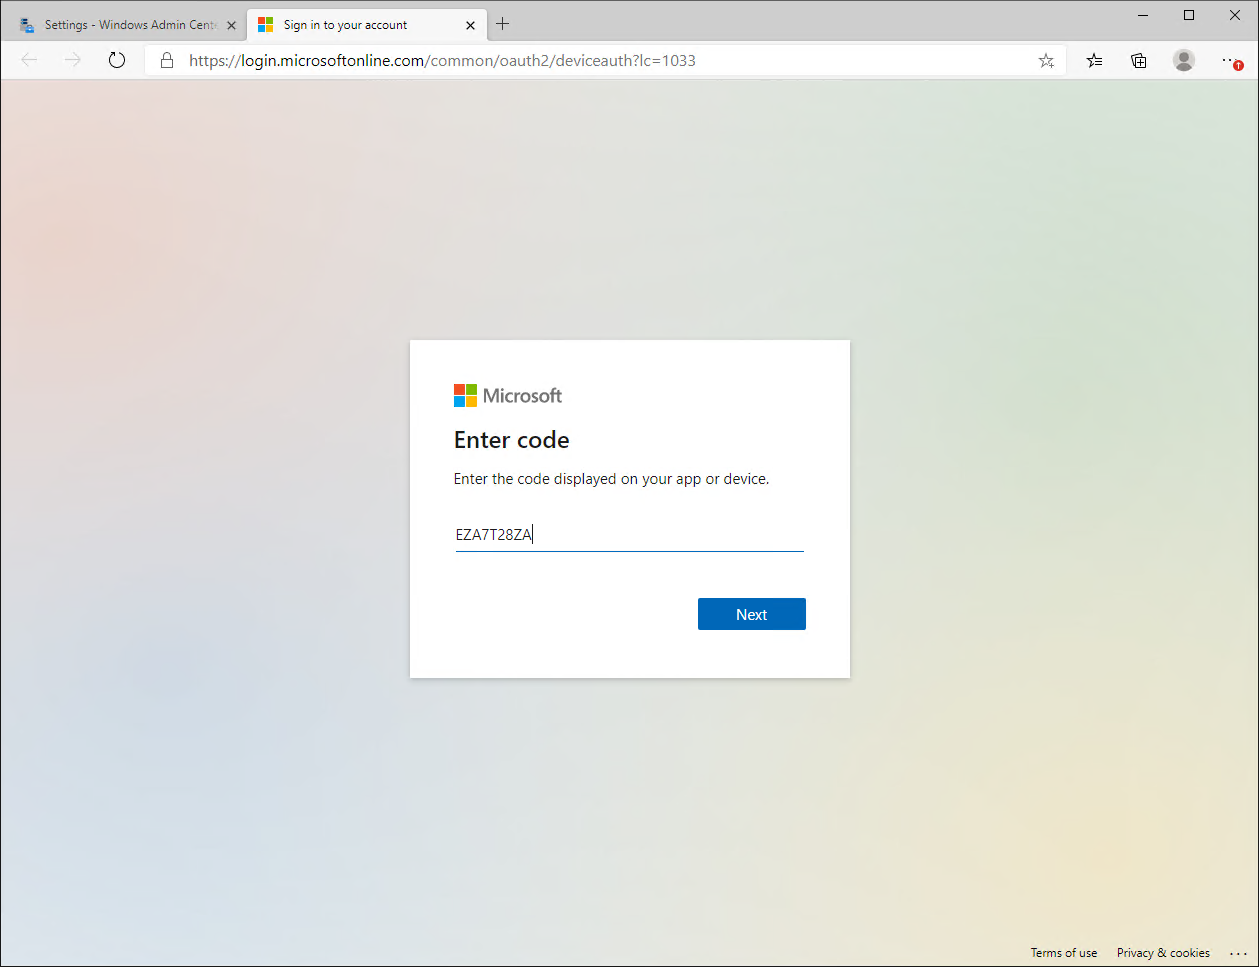The height and width of the screenshot is (967, 1259).
Task: Open the browser profile menu
Action: (1184, 61)
